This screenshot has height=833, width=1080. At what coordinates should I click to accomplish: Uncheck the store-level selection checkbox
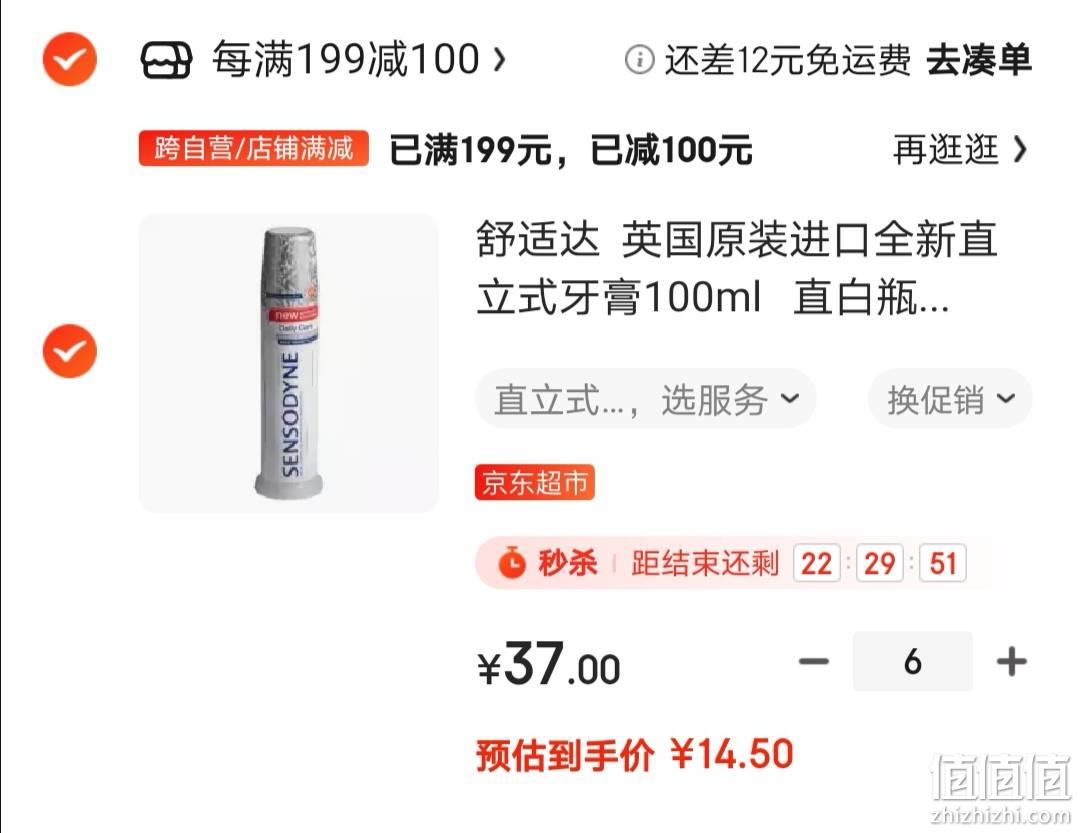click(70, 59)
